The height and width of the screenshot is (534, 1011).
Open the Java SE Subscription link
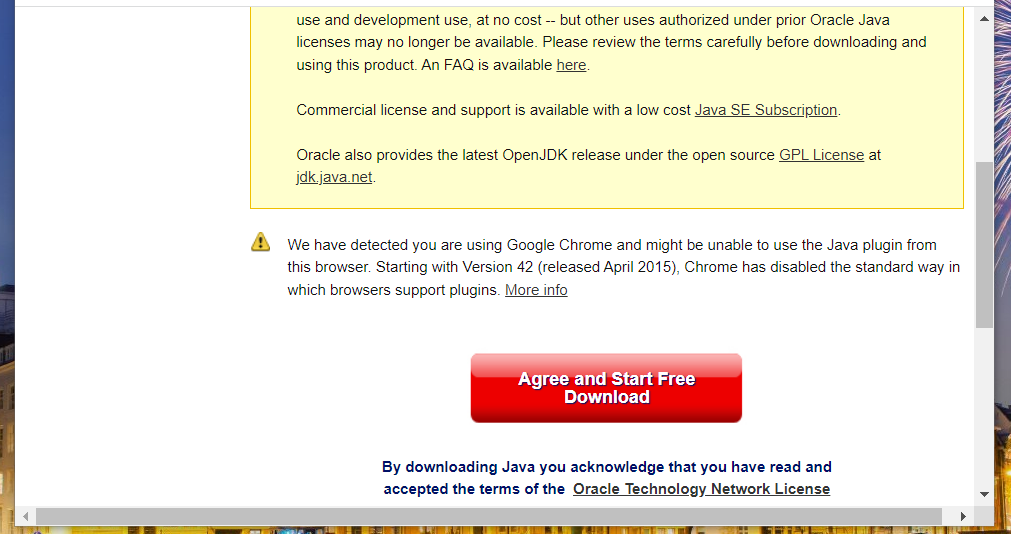pyautogui.click(x=766, y=110)
